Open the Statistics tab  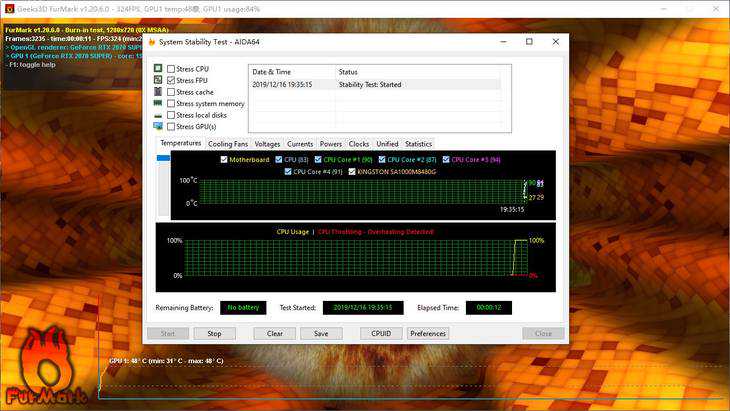tap(418, 144)
